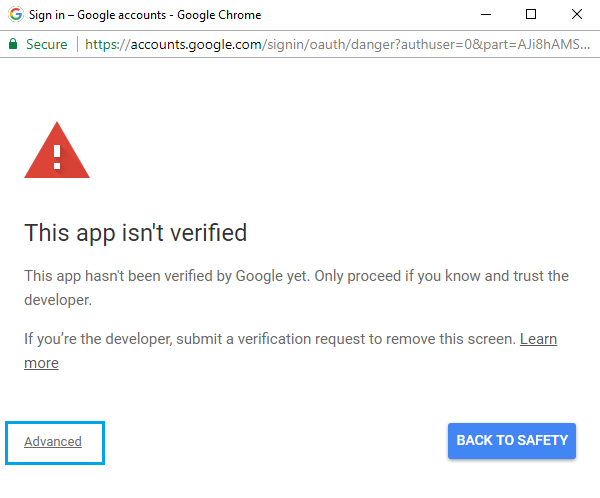Click the window title 'Sign in – Google accounts'

tap(98, 15)
